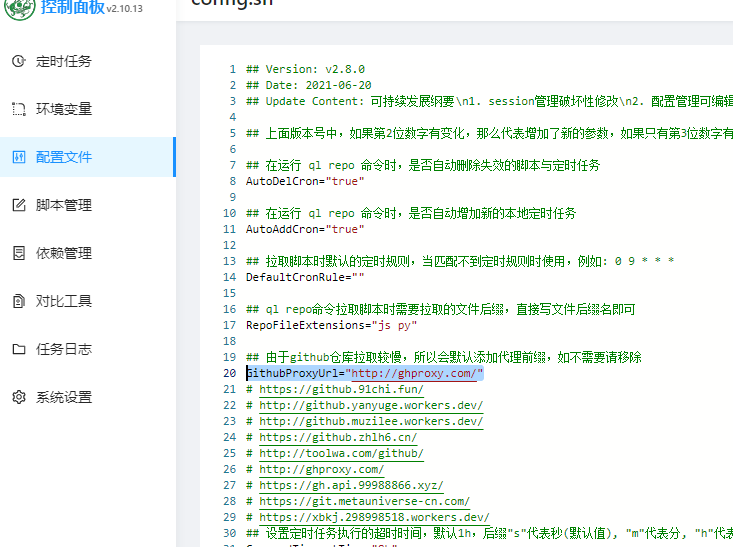
Task: Click the line 16 comment about file extensions
Action: (441, 309)
